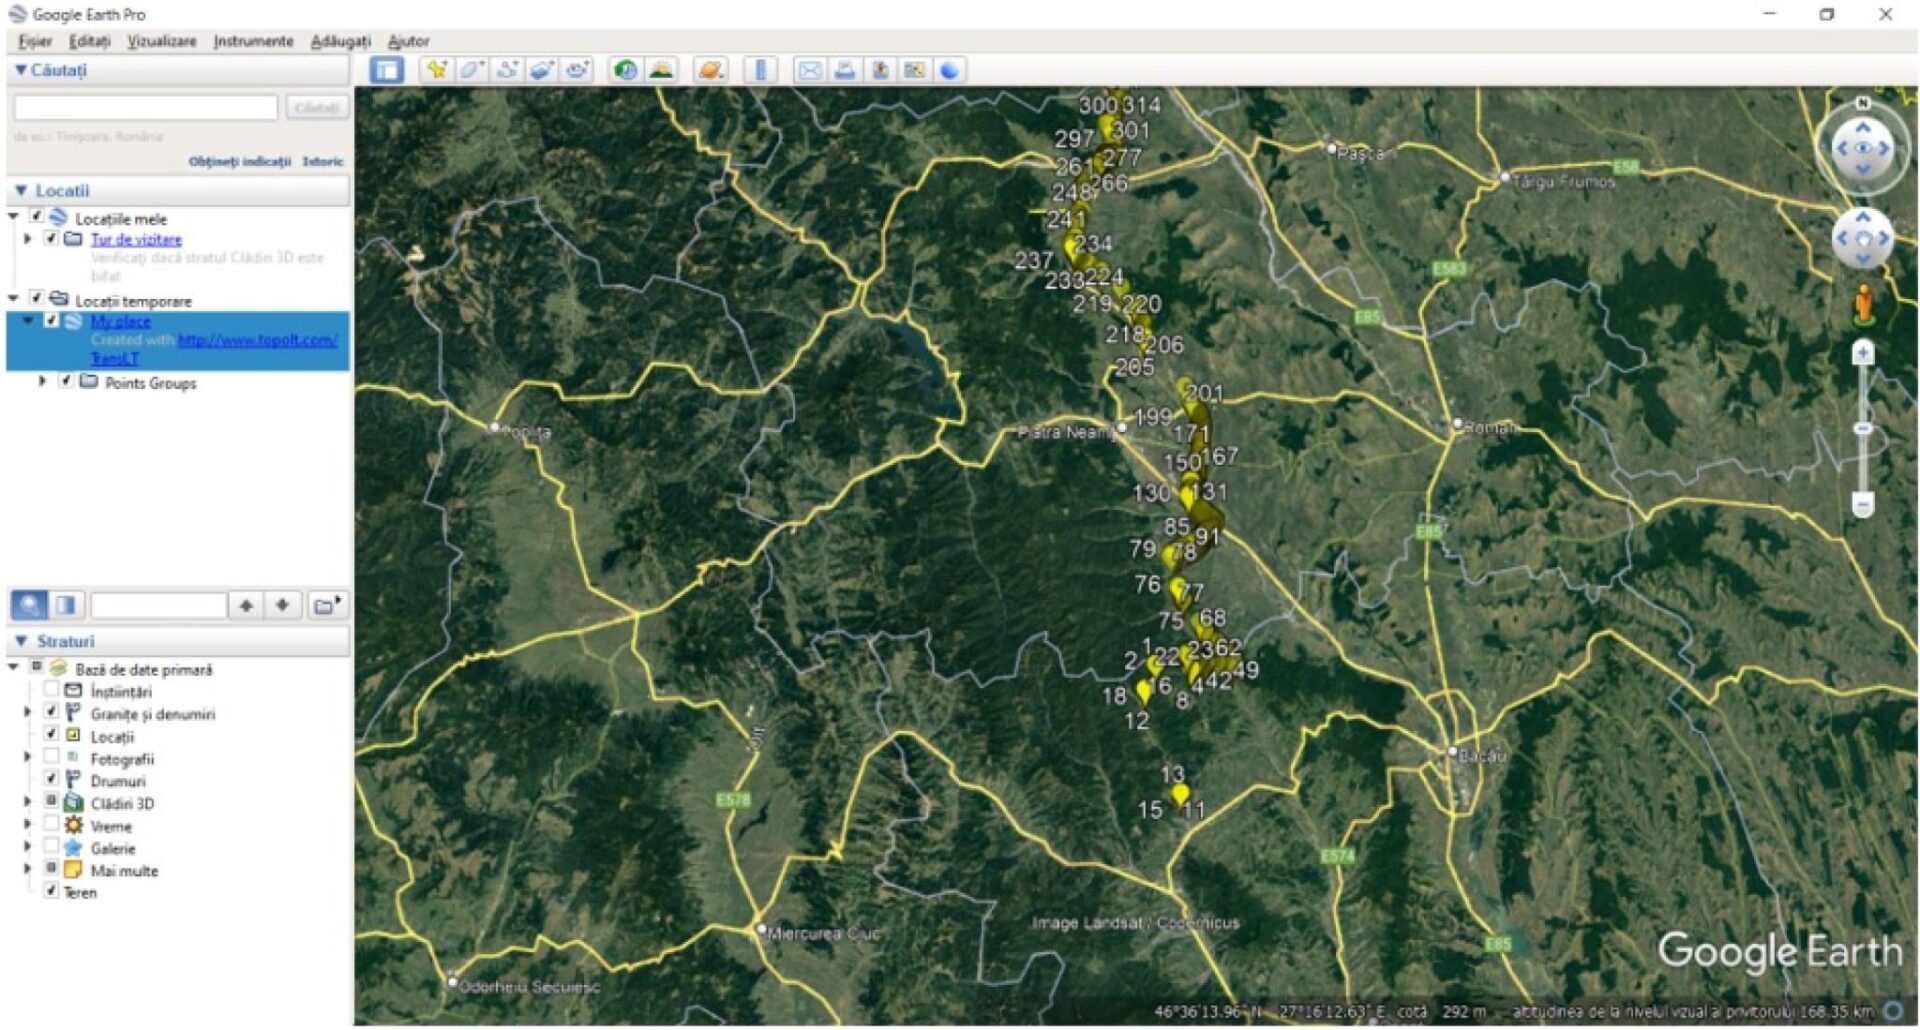Click the move joystick hand control
Viewport: 1920px width, 1030px height.
click(x=1862, y=239)
